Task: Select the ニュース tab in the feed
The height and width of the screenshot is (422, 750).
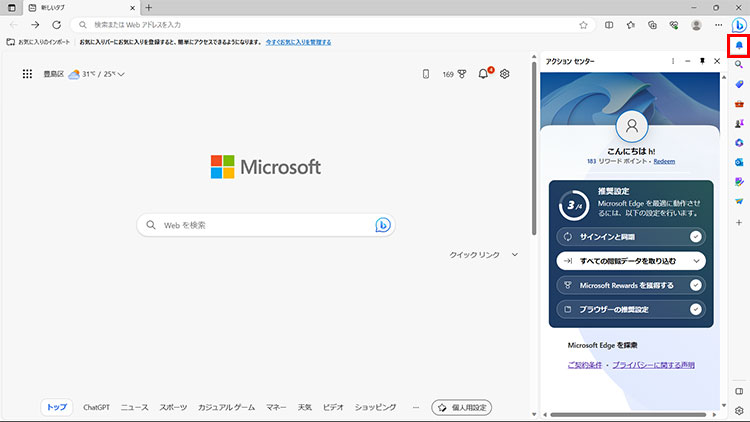Action: pos(134,407)
